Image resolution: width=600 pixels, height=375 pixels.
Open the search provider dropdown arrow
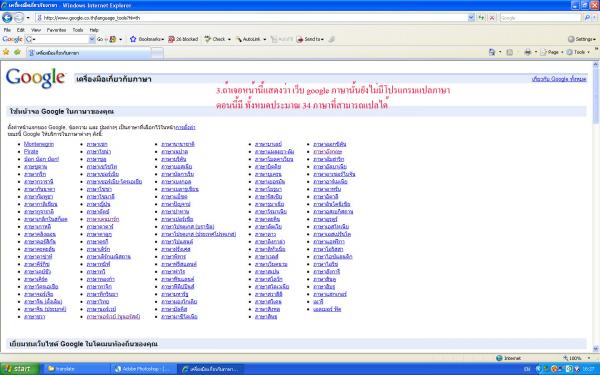[x=595, y=18]
